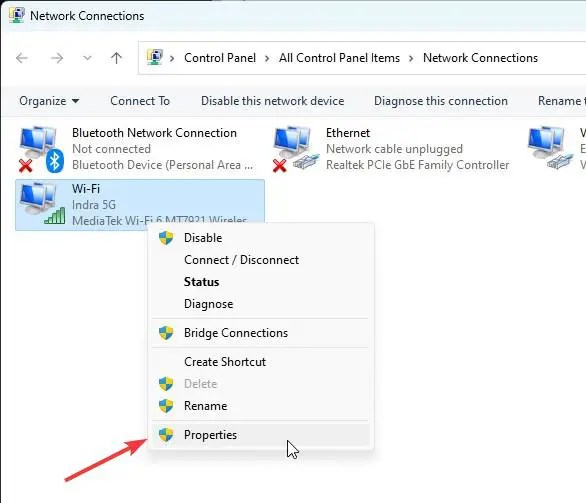
Task: Click Disable this network device button
Action: pos(272,101)
